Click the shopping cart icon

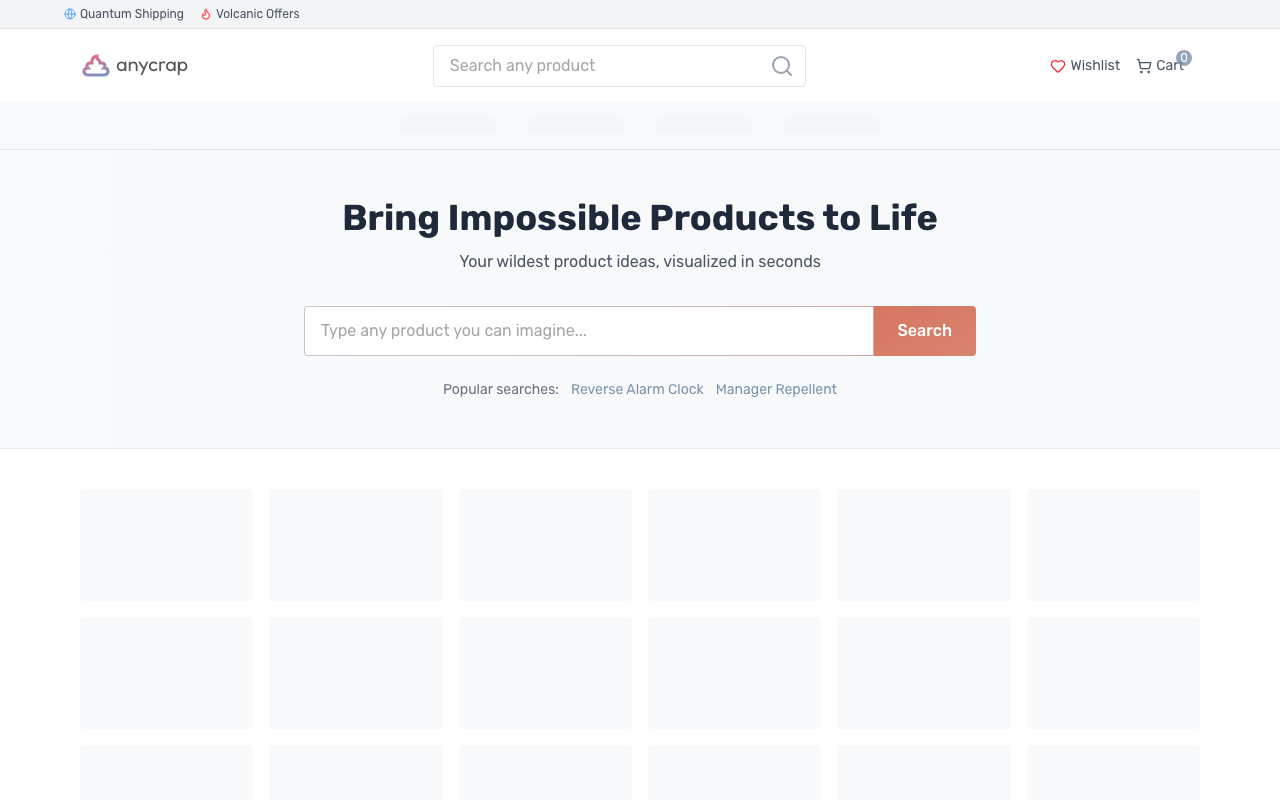pos(1144,66)
